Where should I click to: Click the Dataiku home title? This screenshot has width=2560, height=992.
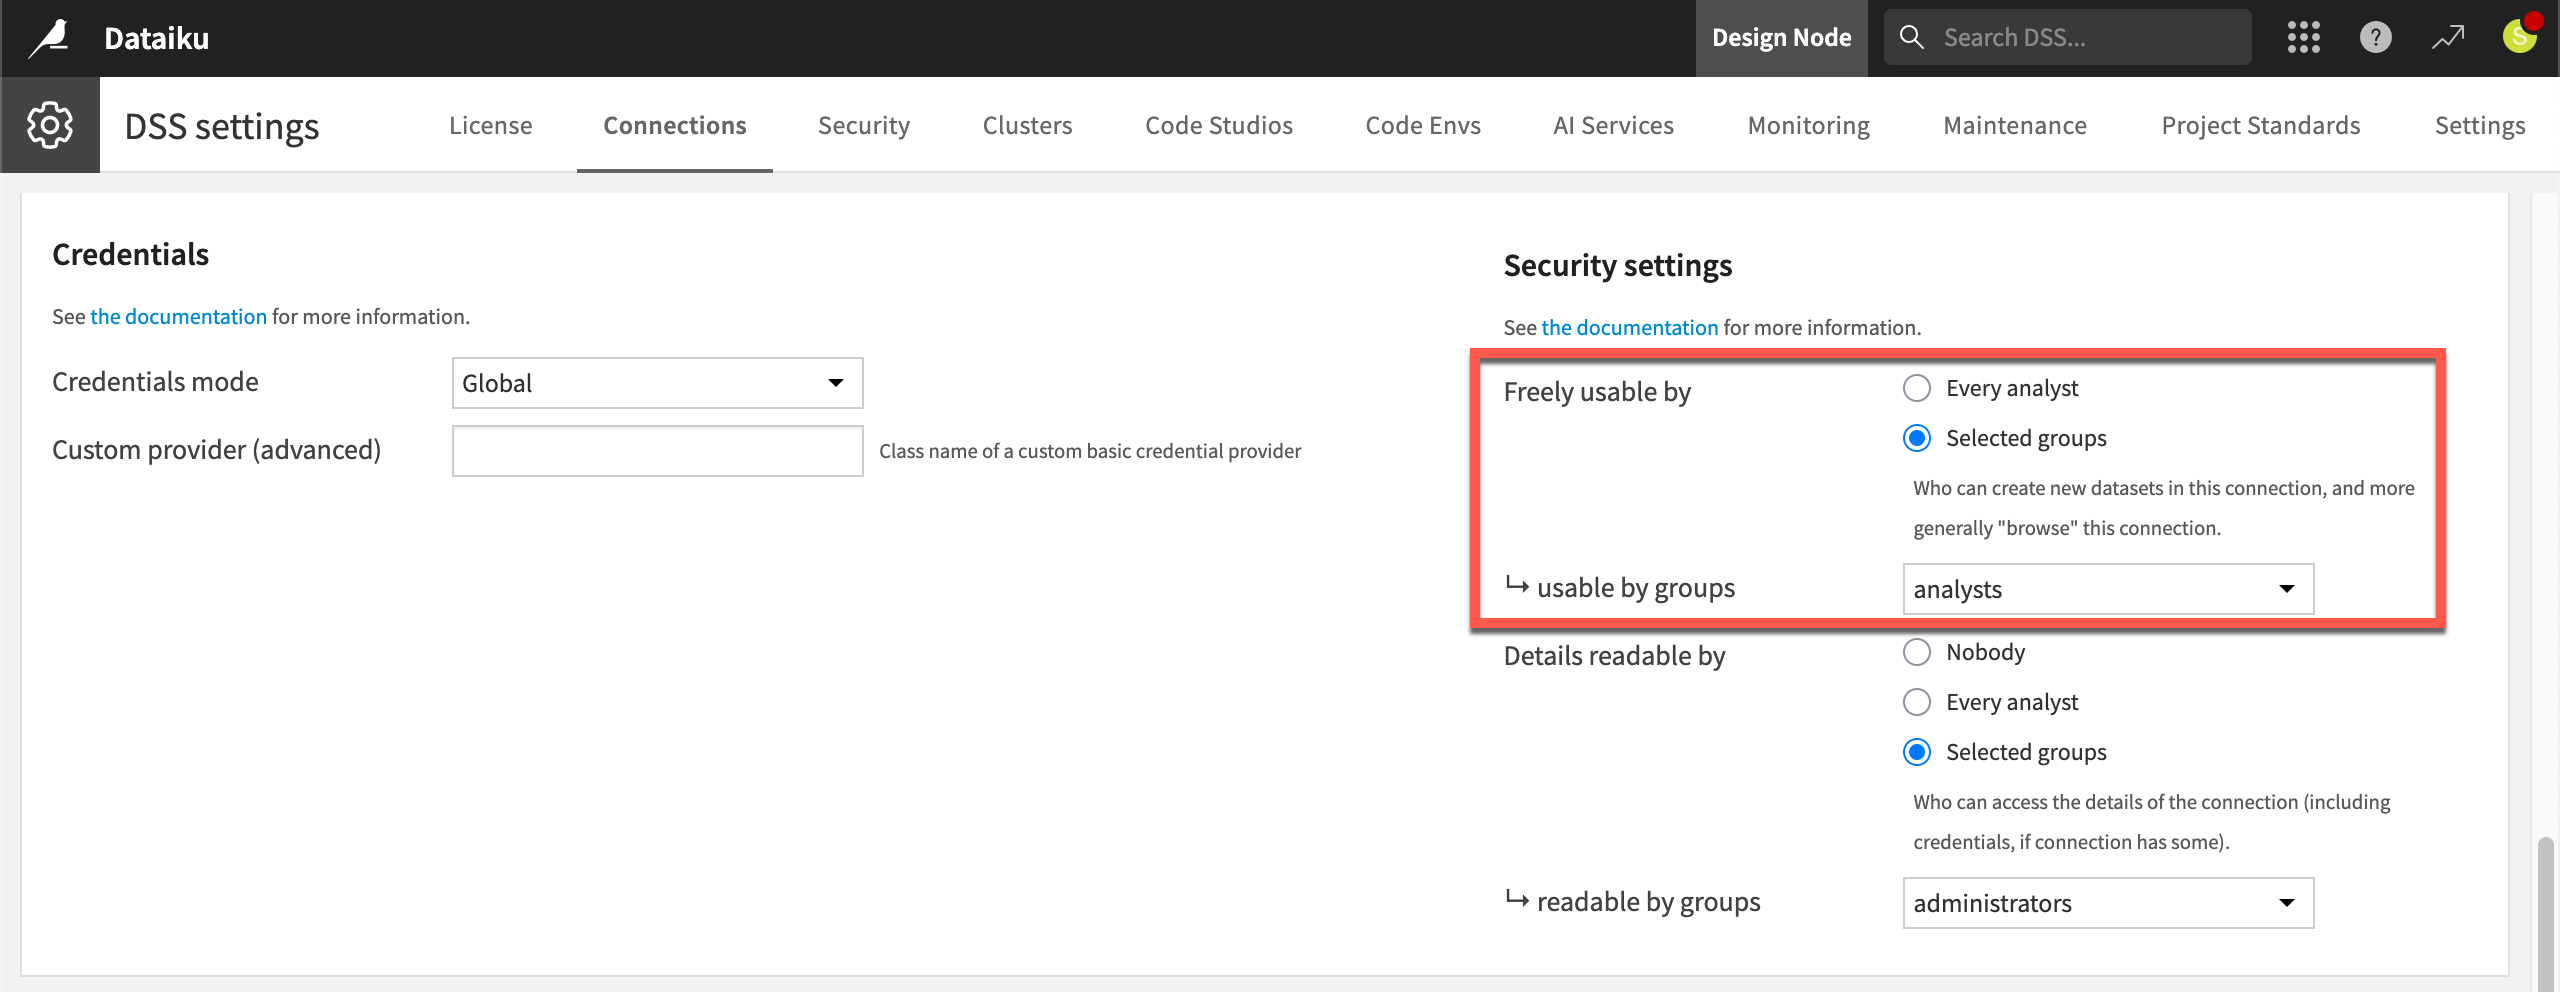coord(156,38)
